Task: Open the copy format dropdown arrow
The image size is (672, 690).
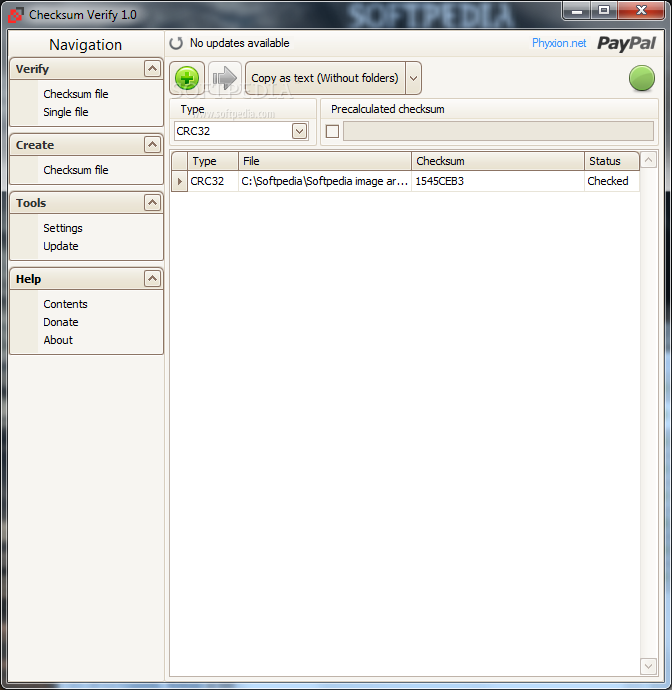Action: click(x=413, y=78)
